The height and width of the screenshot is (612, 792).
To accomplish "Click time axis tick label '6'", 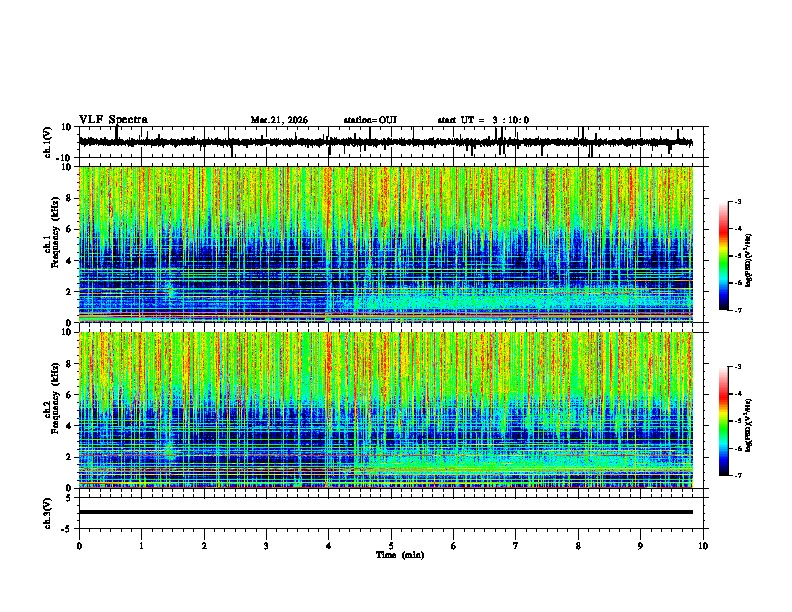I will 454,546.
